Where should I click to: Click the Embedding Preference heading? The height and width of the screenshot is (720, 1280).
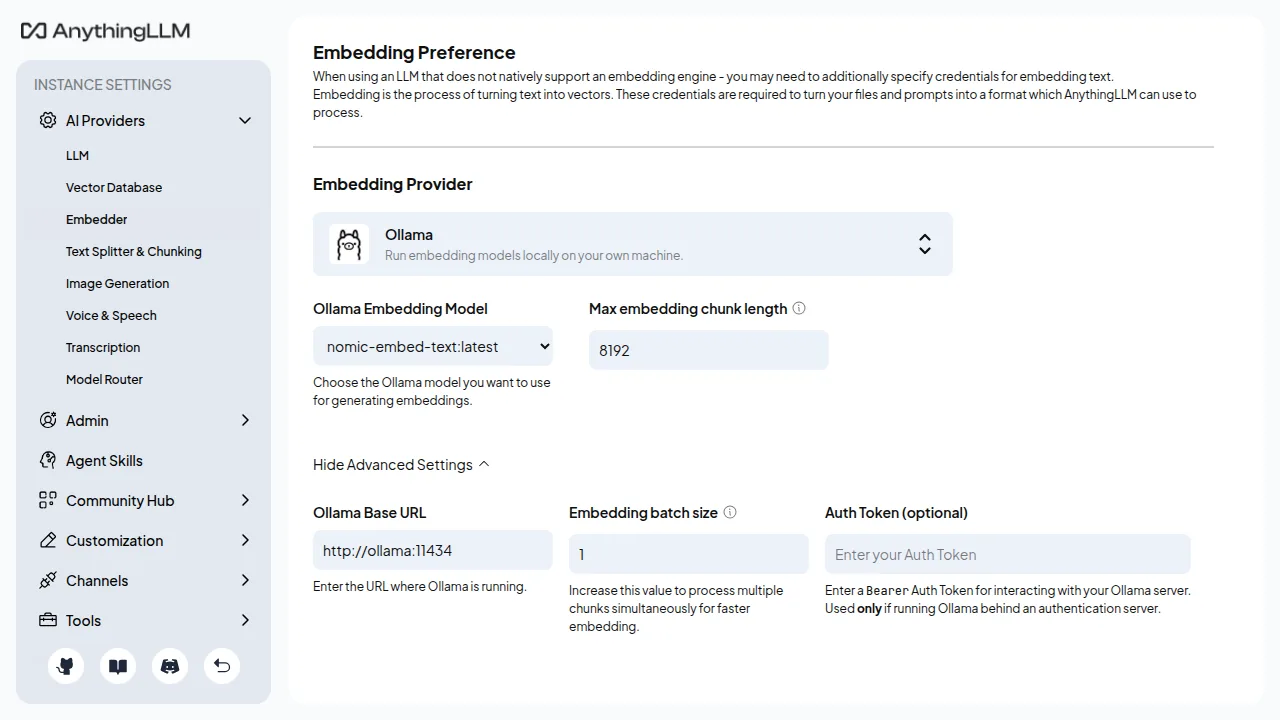(x=414, y=52)
